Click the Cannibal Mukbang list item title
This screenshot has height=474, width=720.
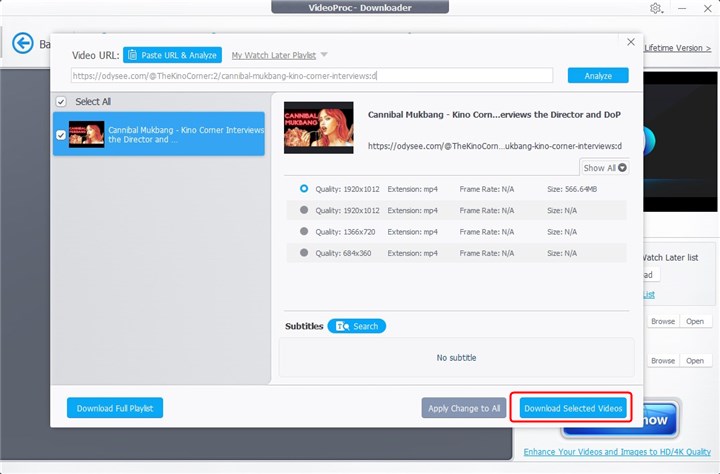186,135
